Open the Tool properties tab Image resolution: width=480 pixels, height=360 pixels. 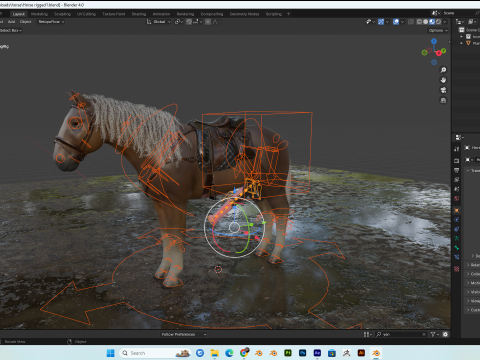point(457,149)
